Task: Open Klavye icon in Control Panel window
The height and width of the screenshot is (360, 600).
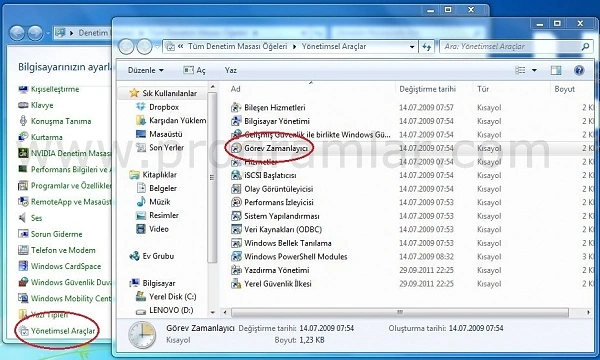Action: point(23,105)
